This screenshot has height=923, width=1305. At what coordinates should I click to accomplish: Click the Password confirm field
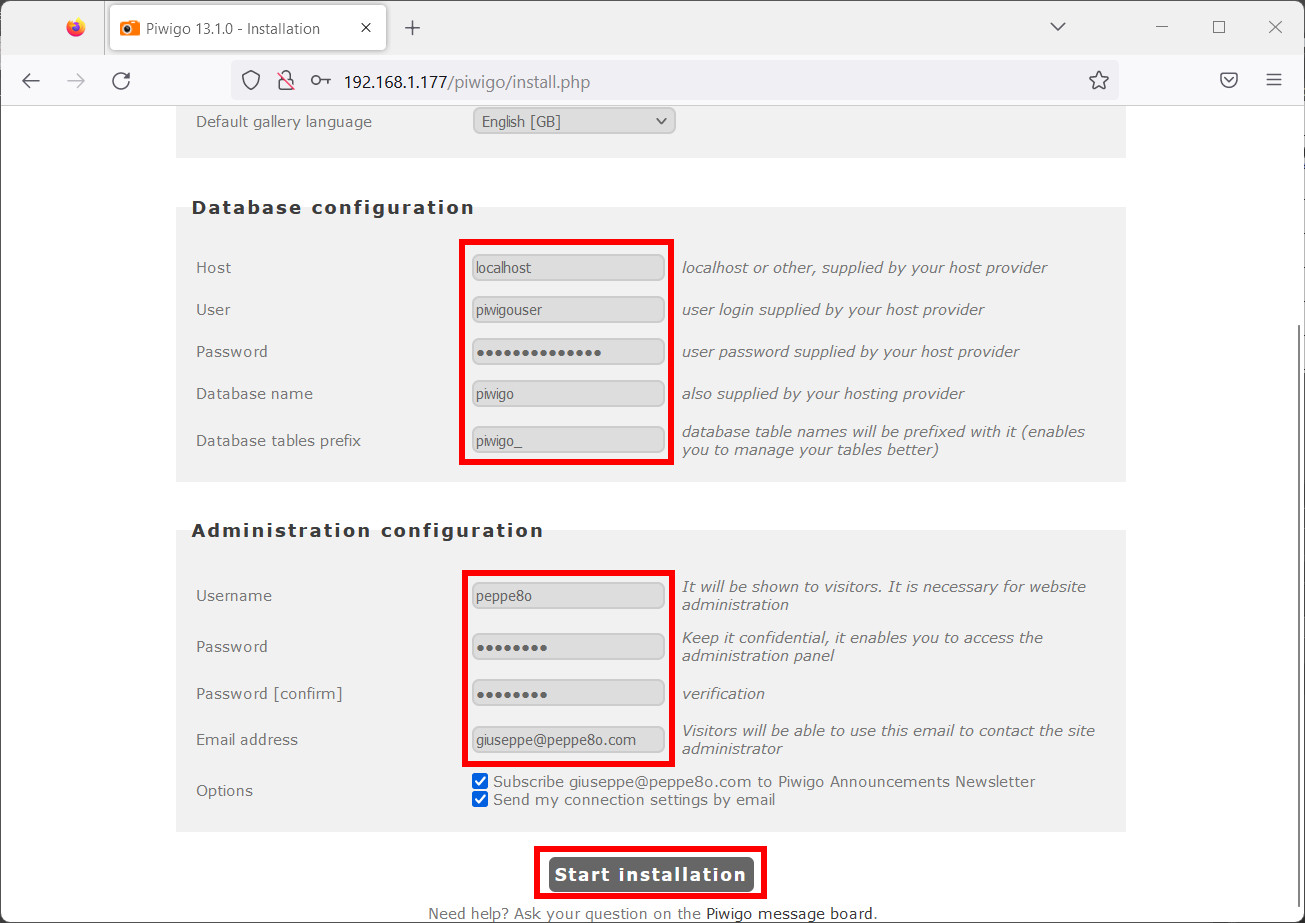pyautogui.click(x=568, y=693)
